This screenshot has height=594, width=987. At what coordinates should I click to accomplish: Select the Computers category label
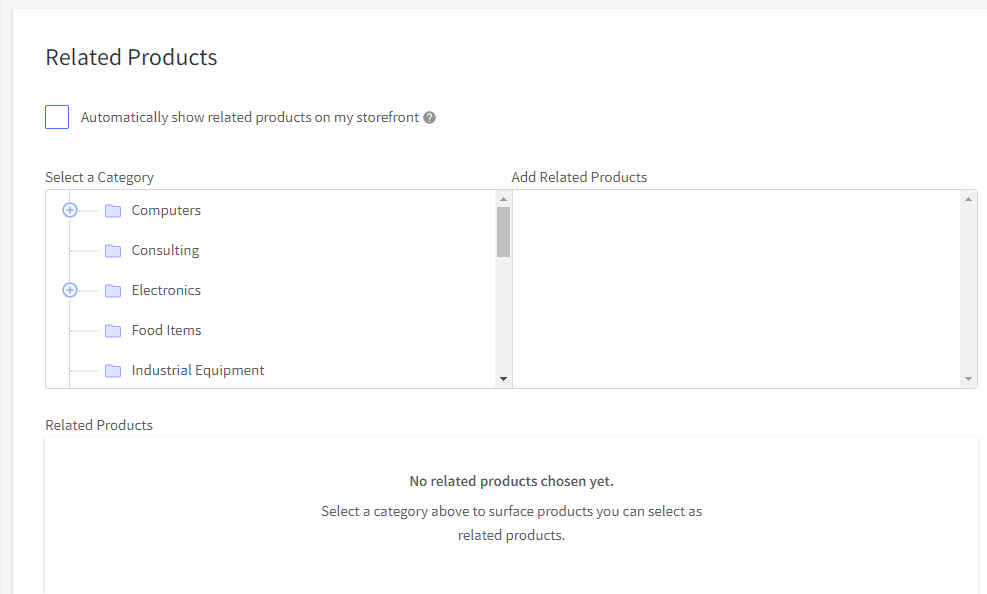coord(166,210)
